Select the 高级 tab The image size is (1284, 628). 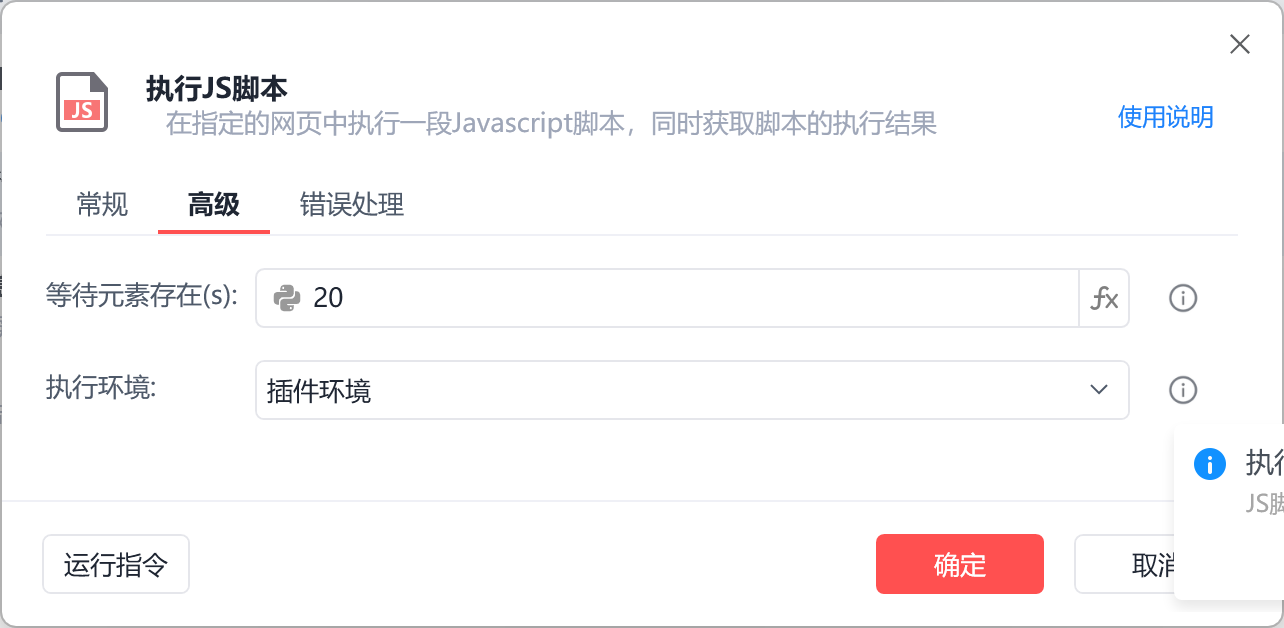point(214,205)
